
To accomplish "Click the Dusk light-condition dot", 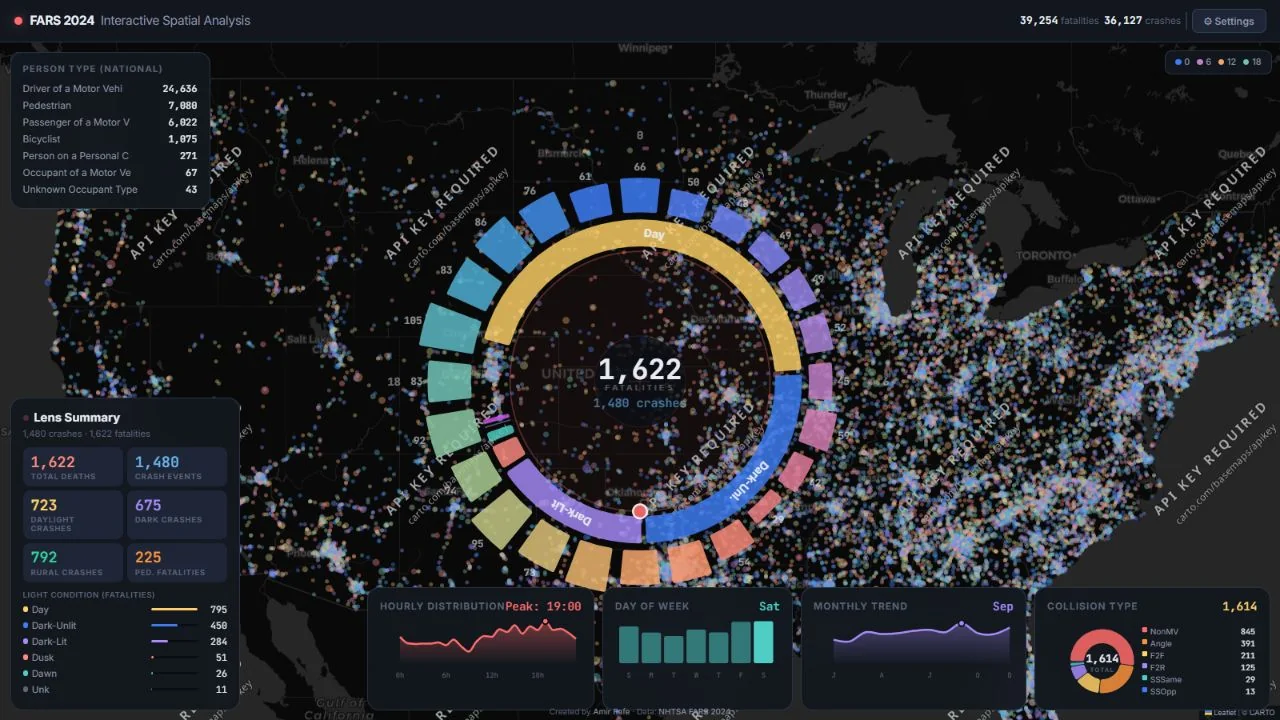I will tap(26, 657).
